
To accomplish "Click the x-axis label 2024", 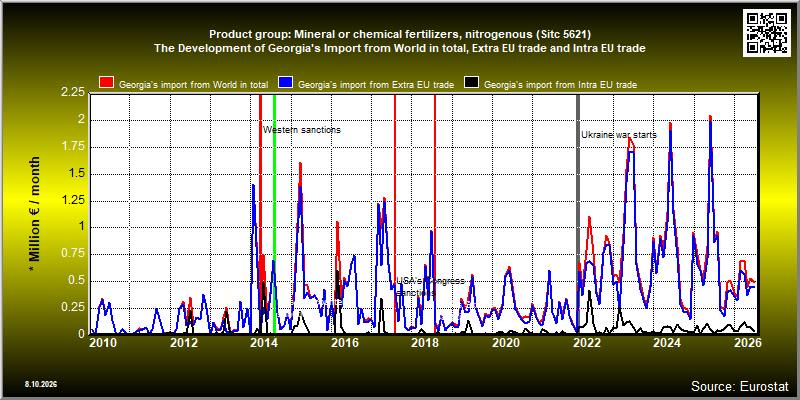I will click(665, 343).
